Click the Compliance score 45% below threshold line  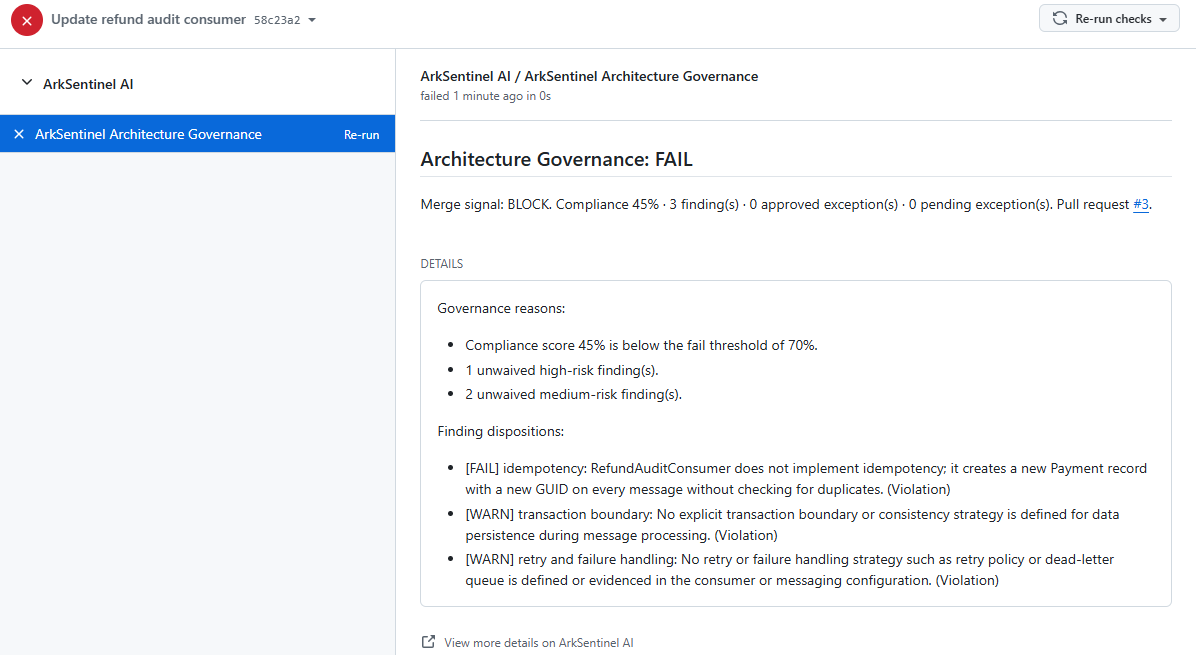(x=641, y=345)
